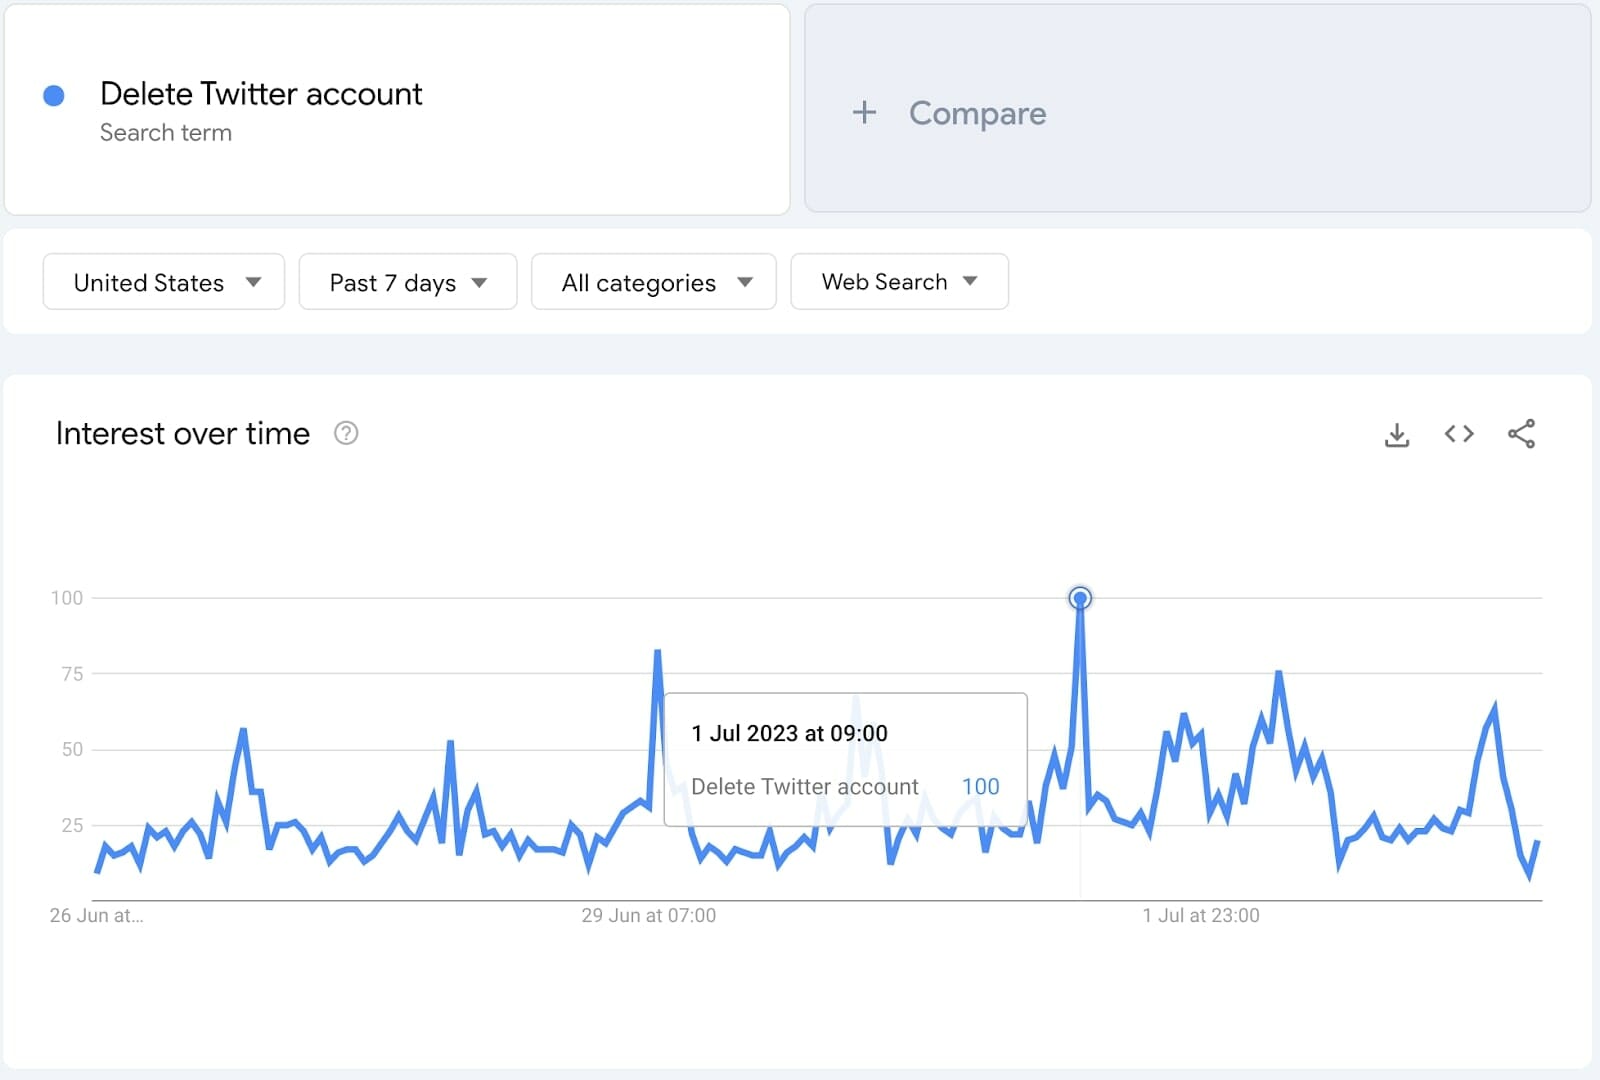The image size is (1600, 1080).
Task: Edit the Delete Twitter account search term
Action: click(x=261, y=94)
